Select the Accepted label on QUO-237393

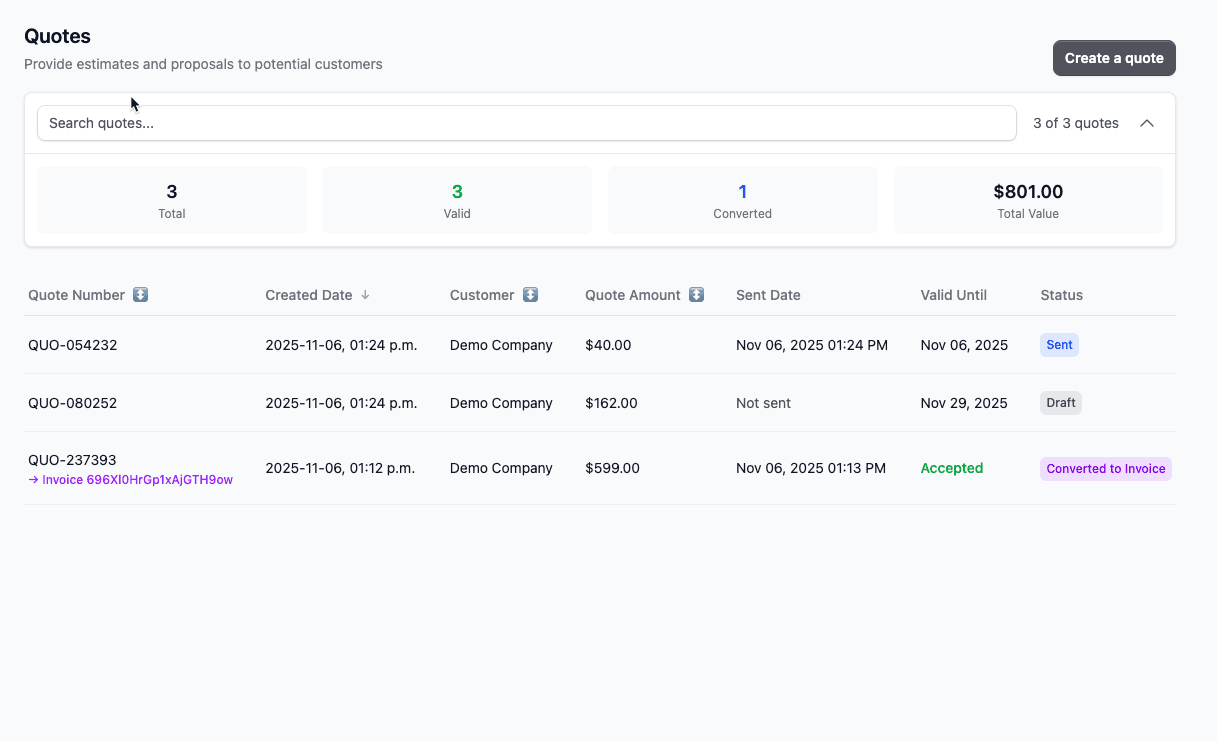[951, 468]
